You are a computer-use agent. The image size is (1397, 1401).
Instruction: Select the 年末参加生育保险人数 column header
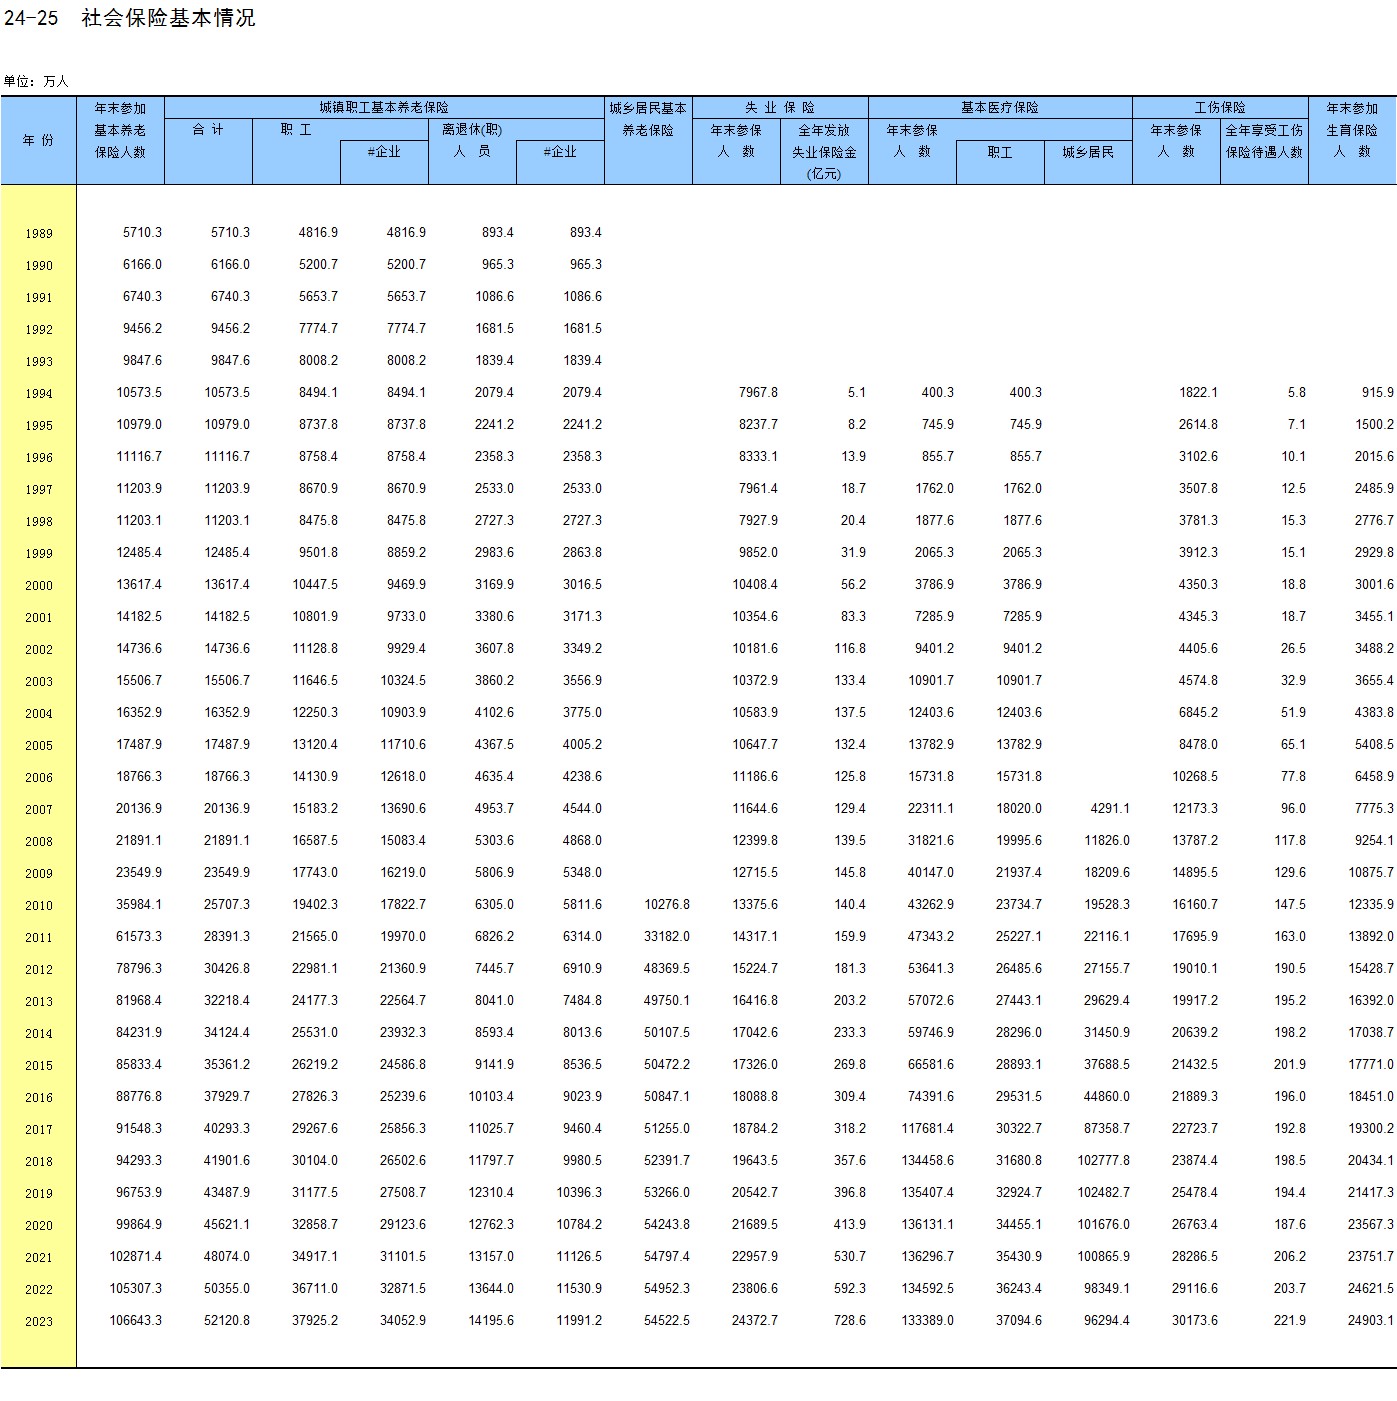pyautogui.click(x=1352, y=130)
